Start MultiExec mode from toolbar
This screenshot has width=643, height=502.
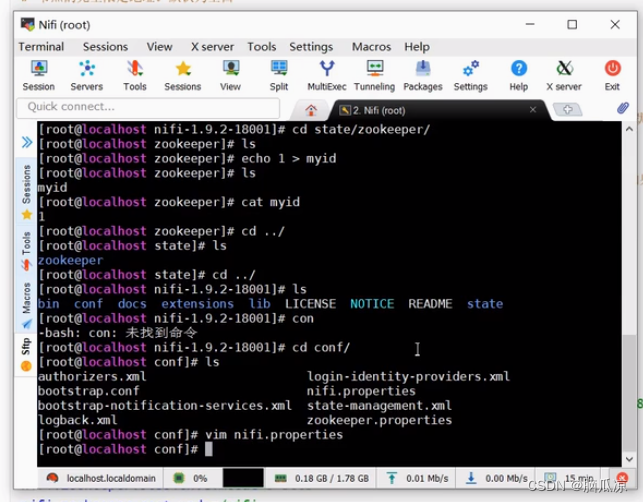(x=327, y=76)
